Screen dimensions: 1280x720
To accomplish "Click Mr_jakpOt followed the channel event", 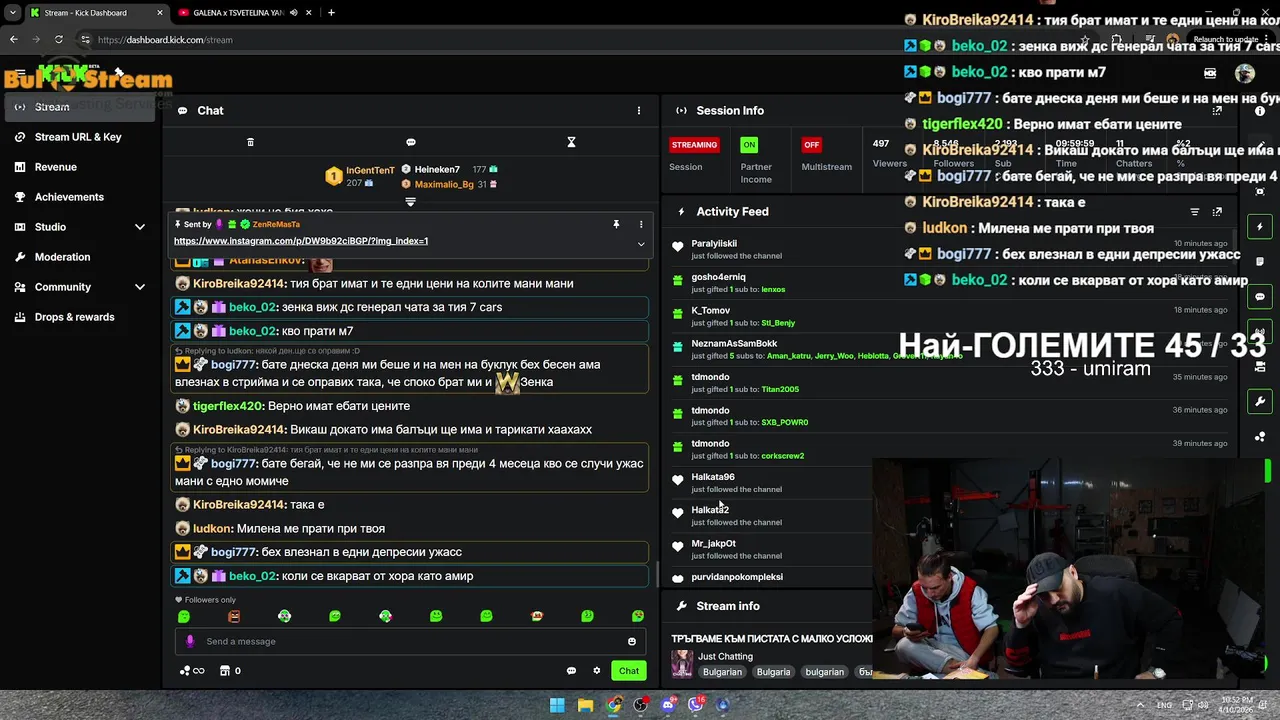I will (x=770, y=549).
